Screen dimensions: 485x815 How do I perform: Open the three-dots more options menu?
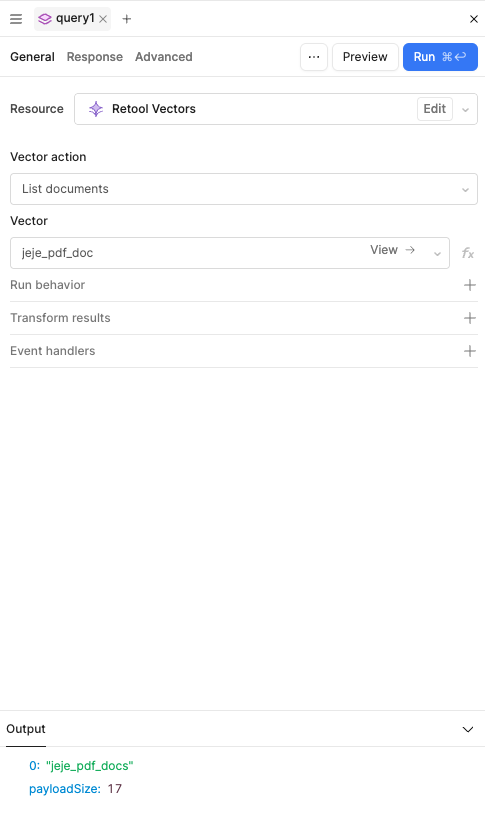click(314, 57)
